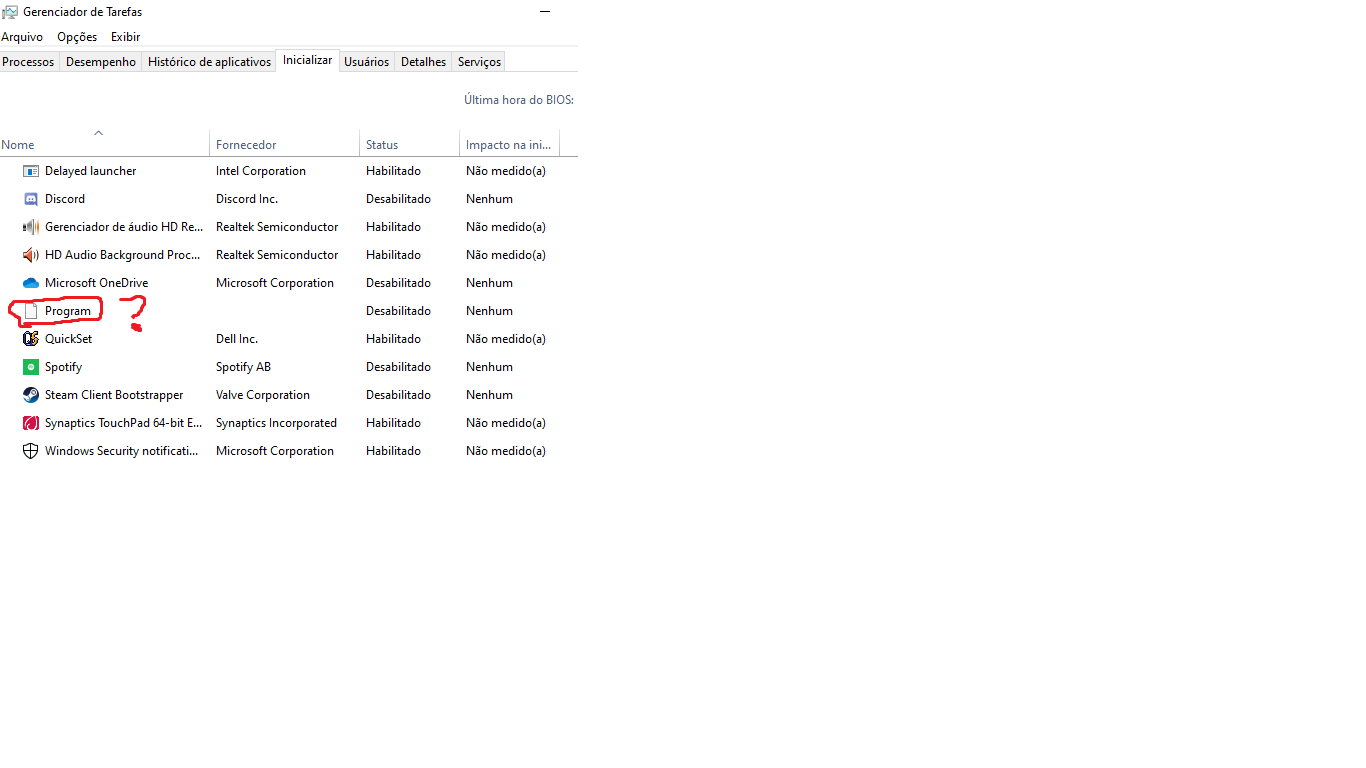Select the Delayed launcher row name
This screenshot has width=1366, height=768.
point(90,171)
